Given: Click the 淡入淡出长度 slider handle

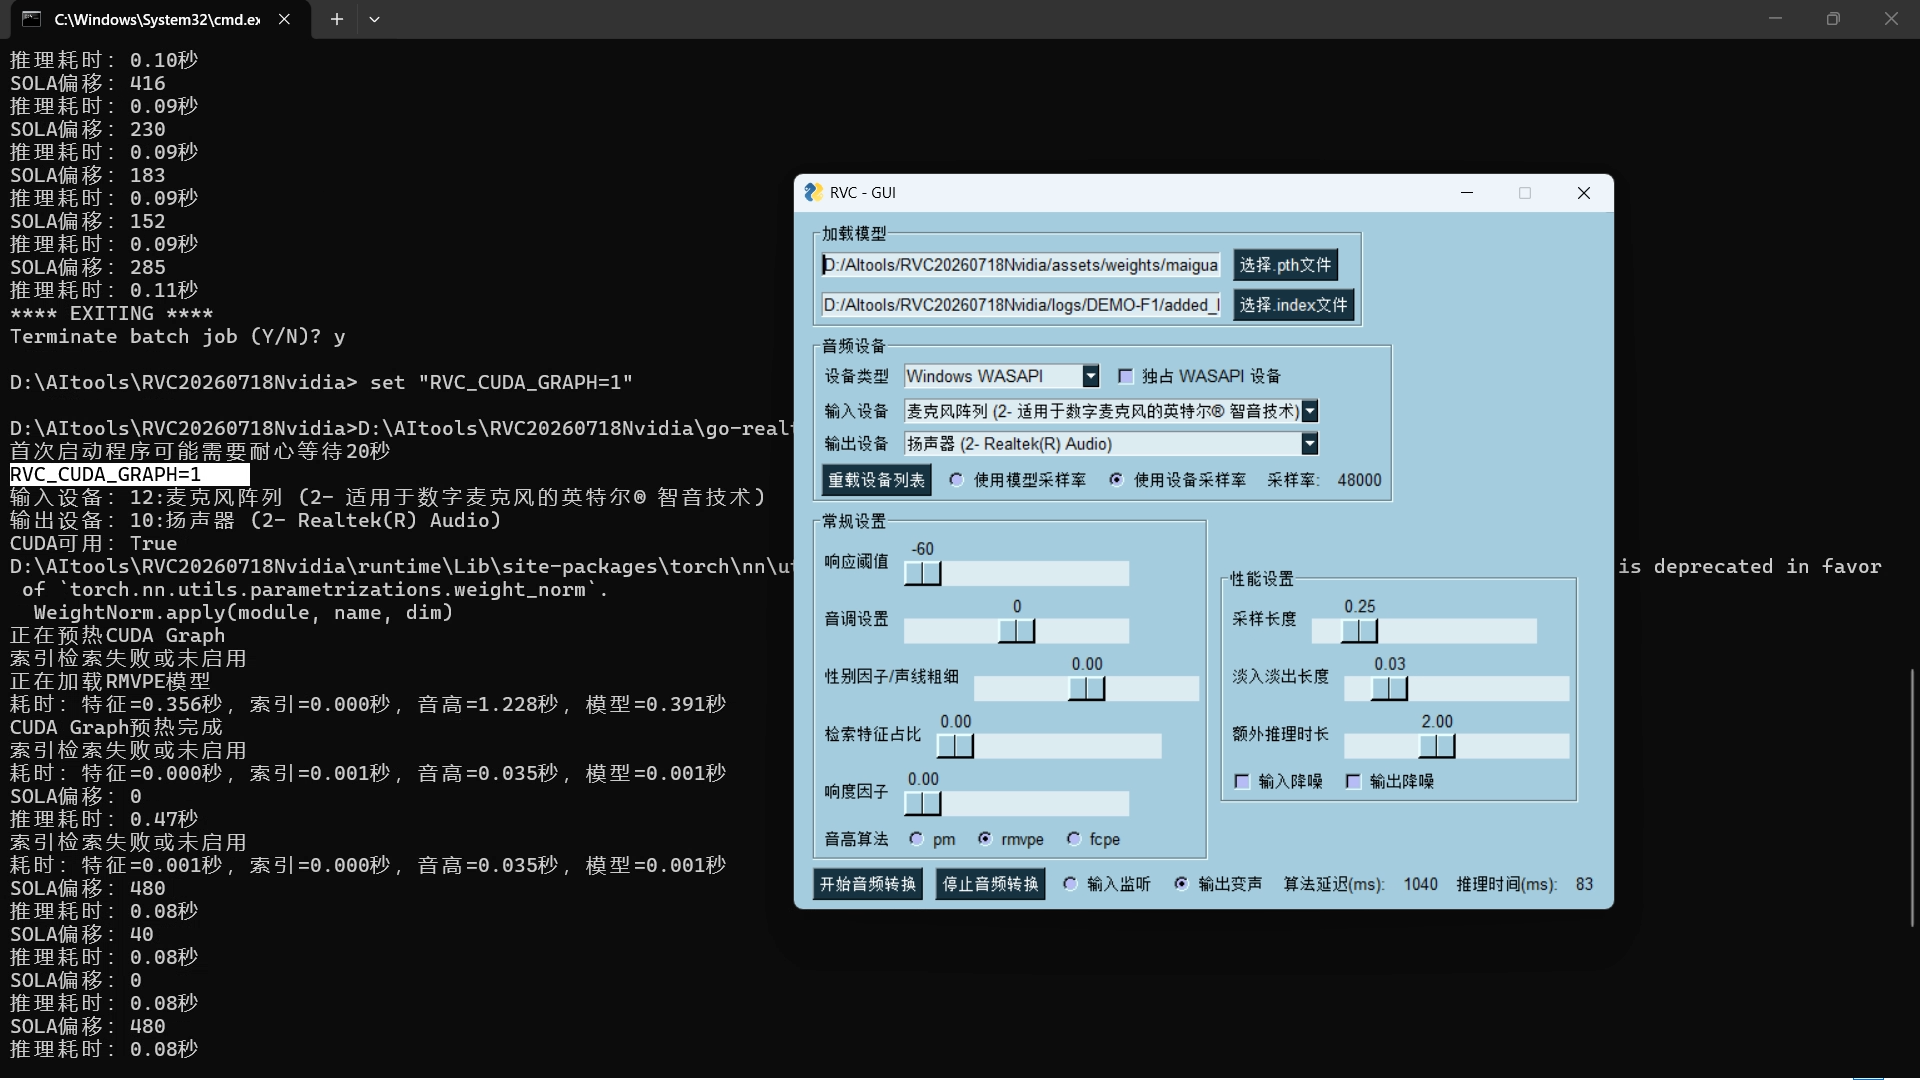Looking at the screenshot, I should (1389, 689).
